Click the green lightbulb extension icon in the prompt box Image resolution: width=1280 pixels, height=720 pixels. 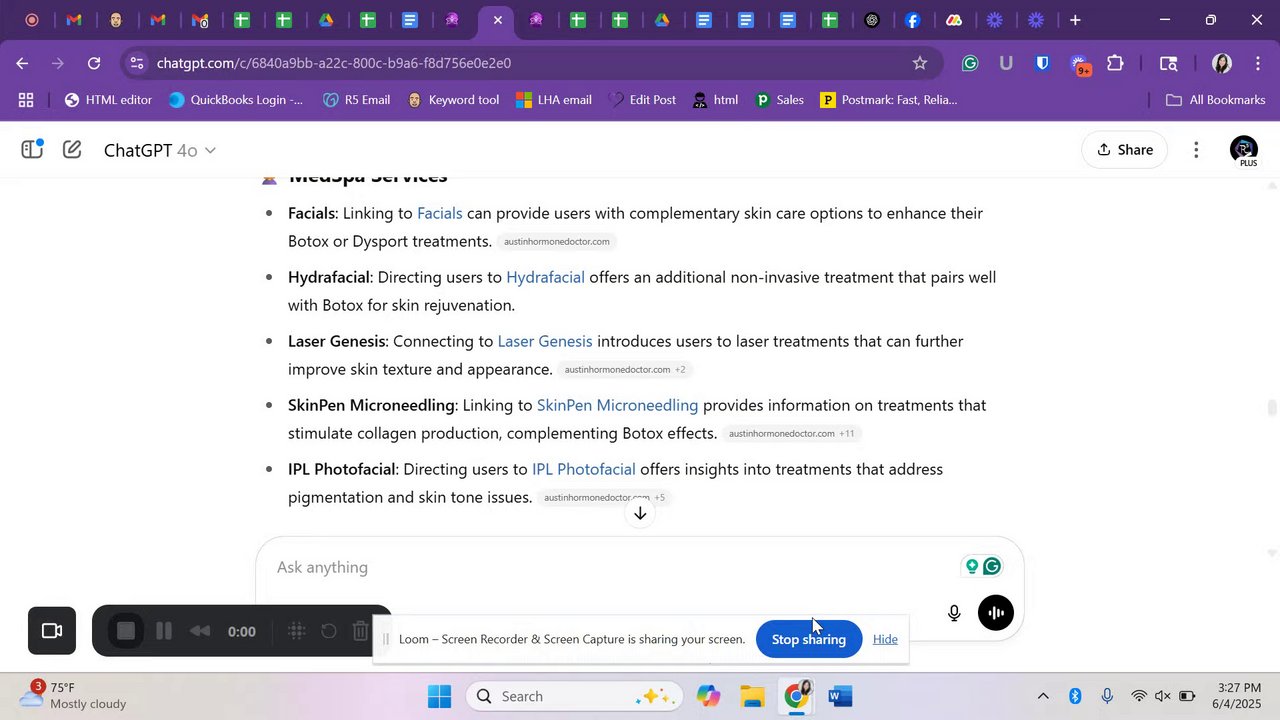coord(970,567)
